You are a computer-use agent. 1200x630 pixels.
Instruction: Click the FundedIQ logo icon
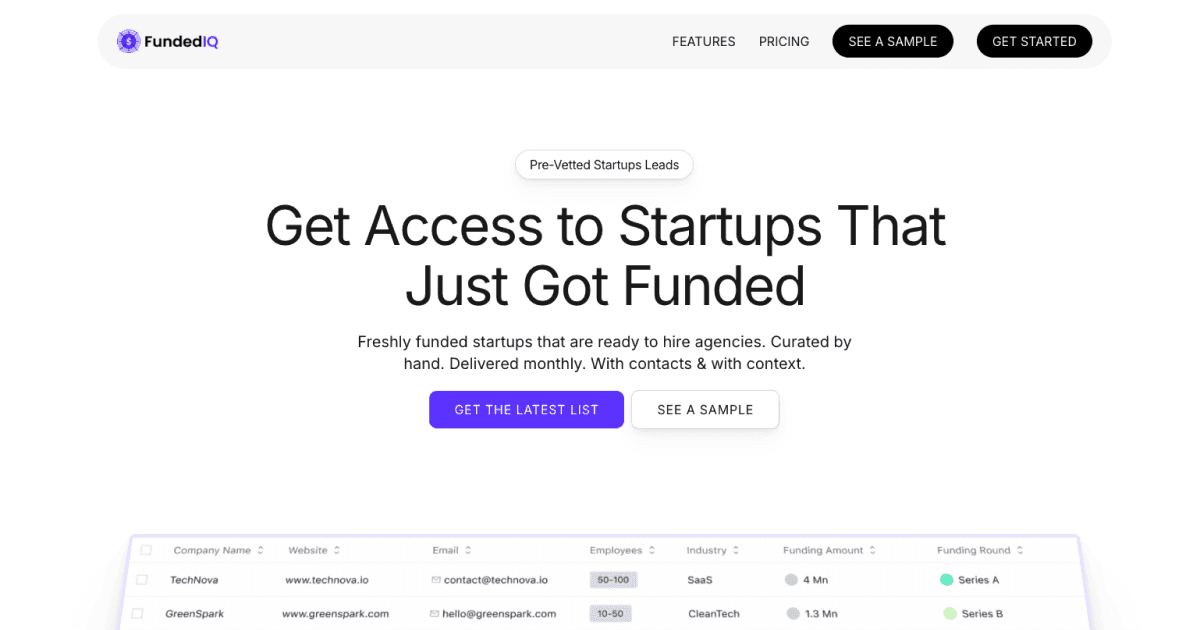click(128, 41)
